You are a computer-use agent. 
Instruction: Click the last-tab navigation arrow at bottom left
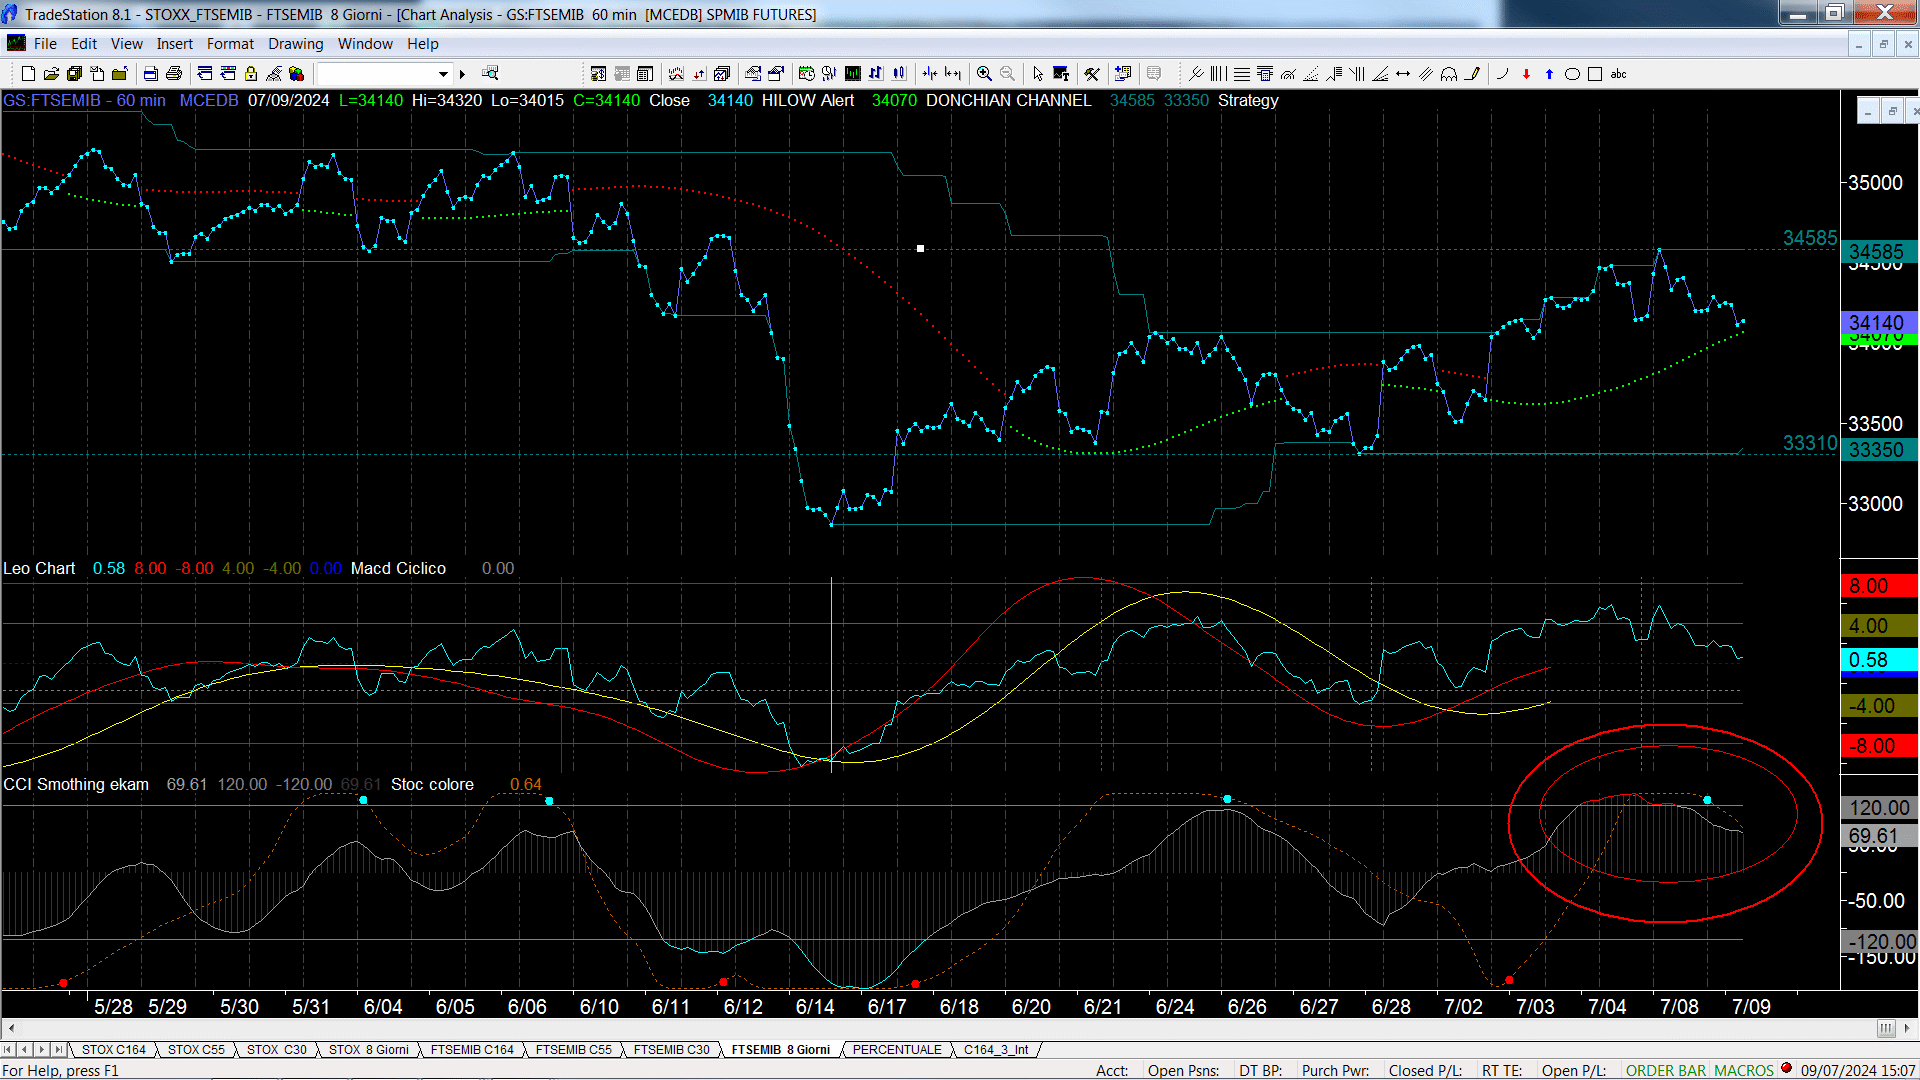point(59,1050)
